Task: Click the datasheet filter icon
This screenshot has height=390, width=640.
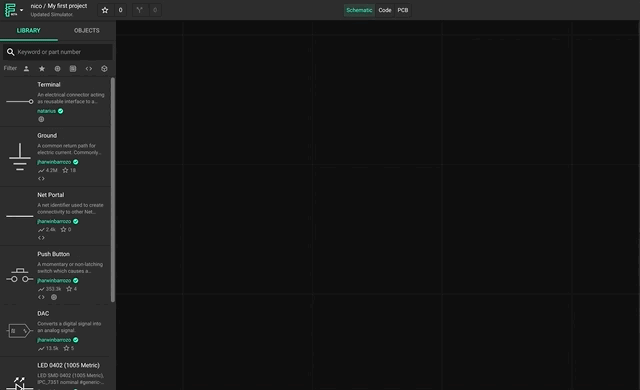Action: click(x=73, y=69)
